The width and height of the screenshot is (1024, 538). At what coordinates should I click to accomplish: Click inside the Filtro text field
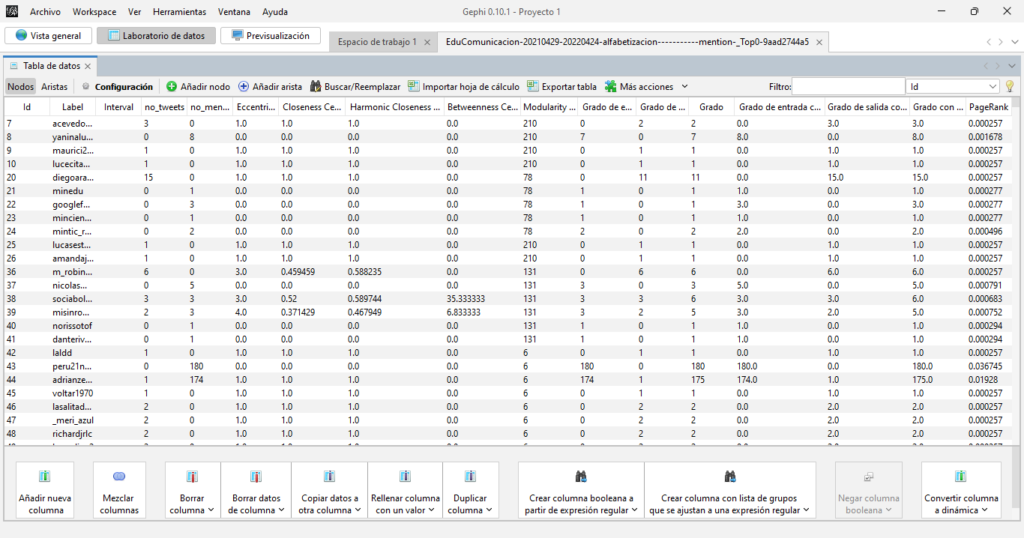click(x=848, y=86)
